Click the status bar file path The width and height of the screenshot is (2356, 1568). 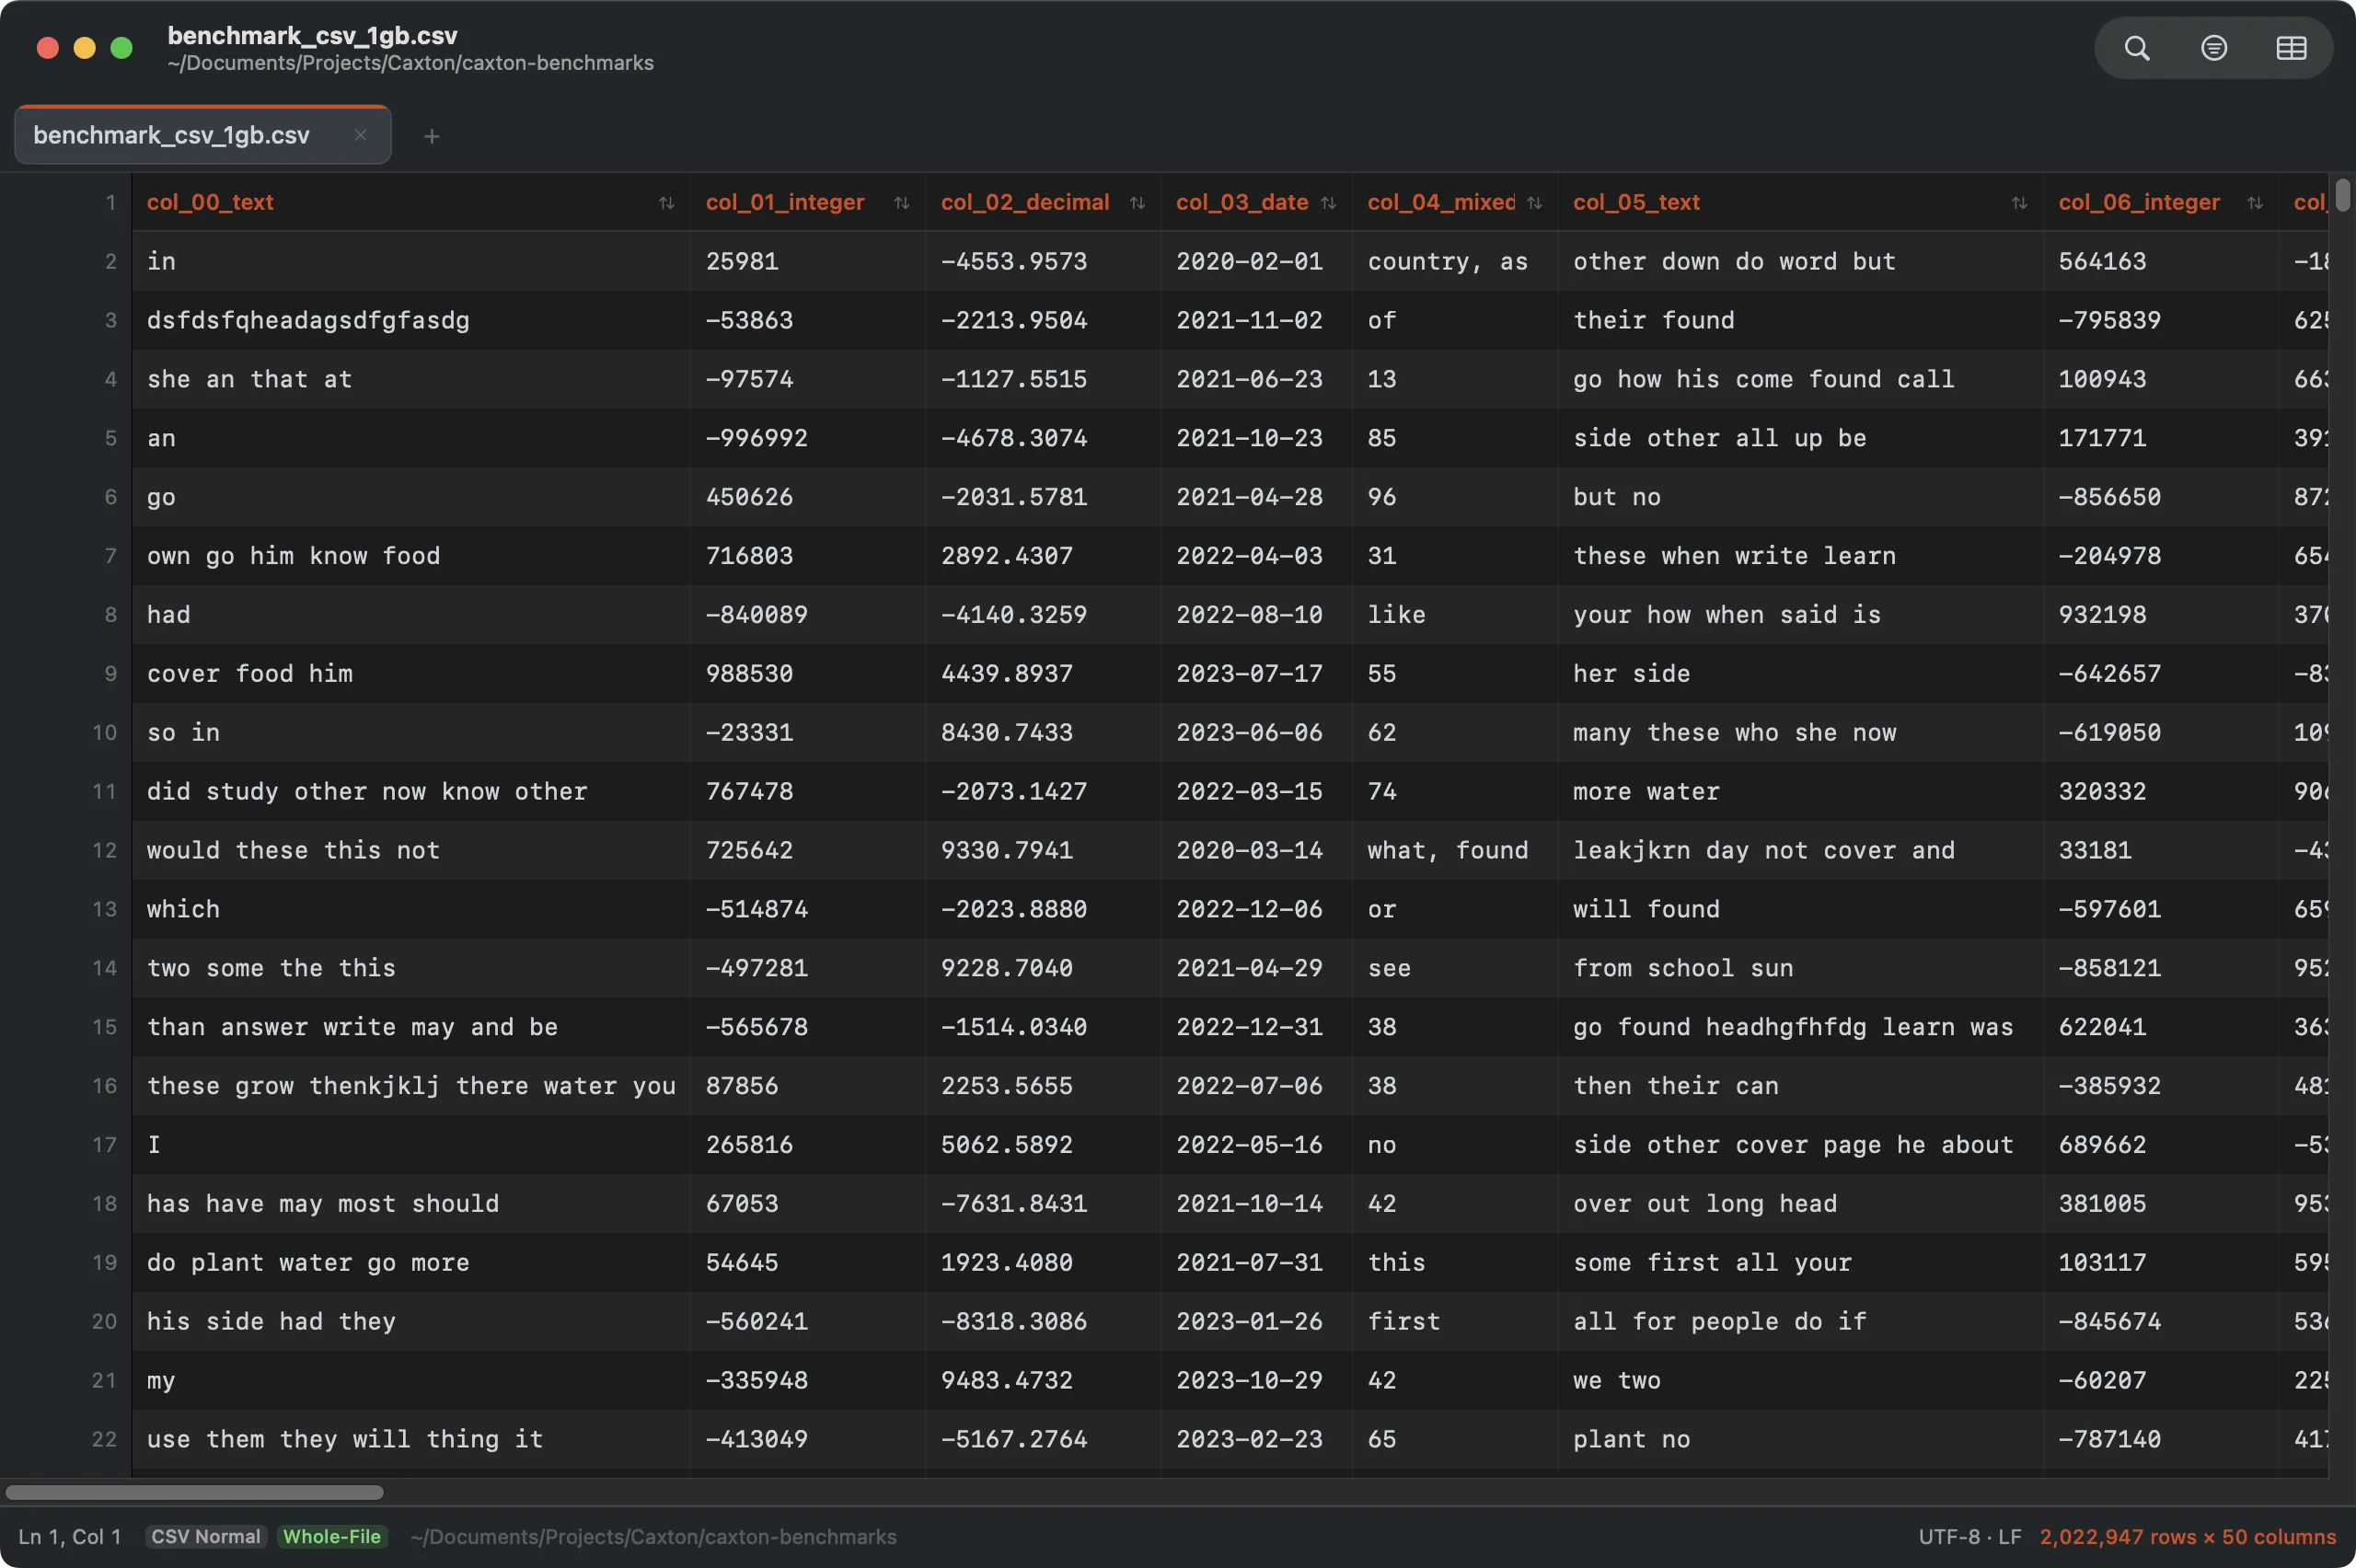tap(653, 1536)
